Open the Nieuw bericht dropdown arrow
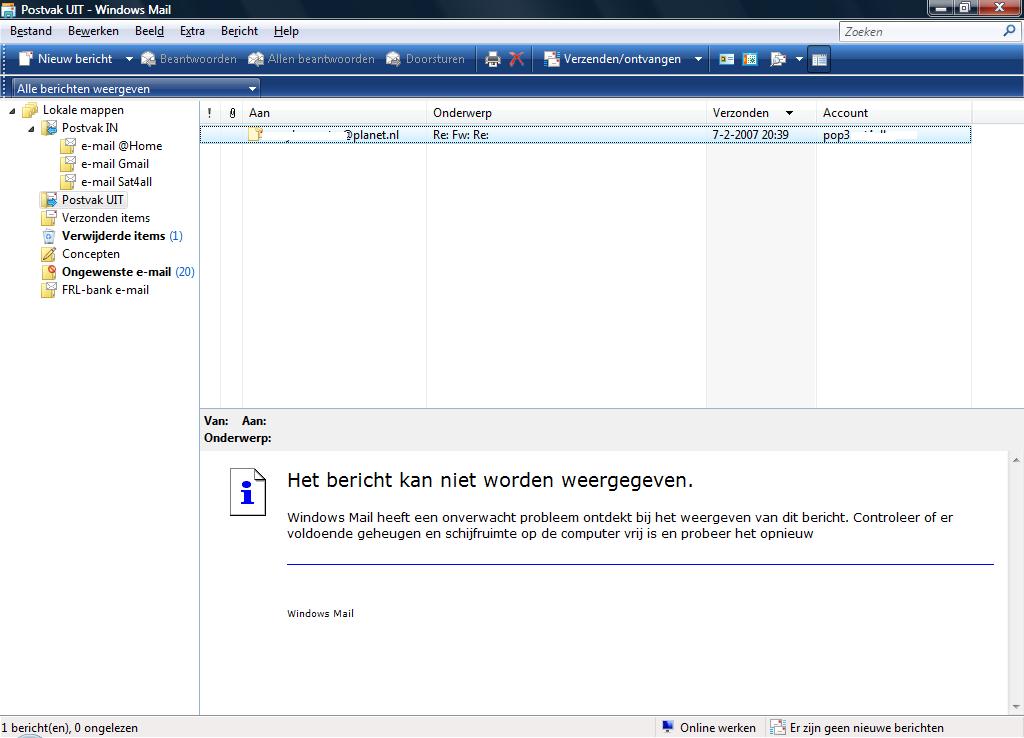 pyautogui.click(x=129, y=59)
